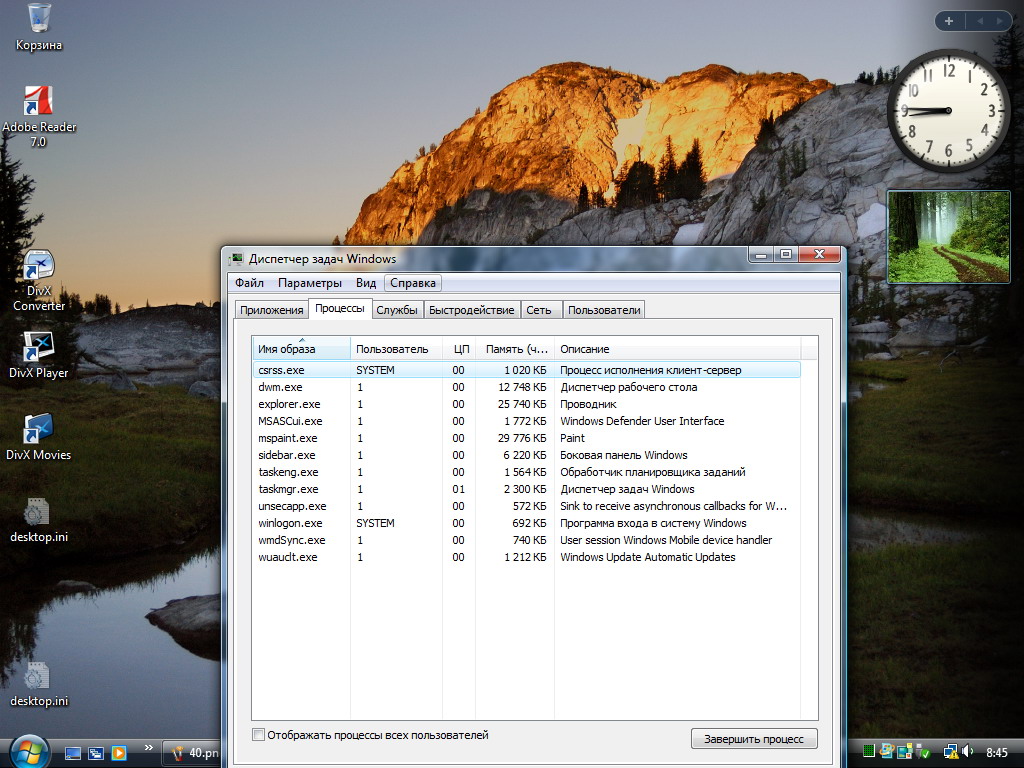1024x768 pixels.
Task: Click Show Desktop quick launch icon
Action: coord(73,753)
